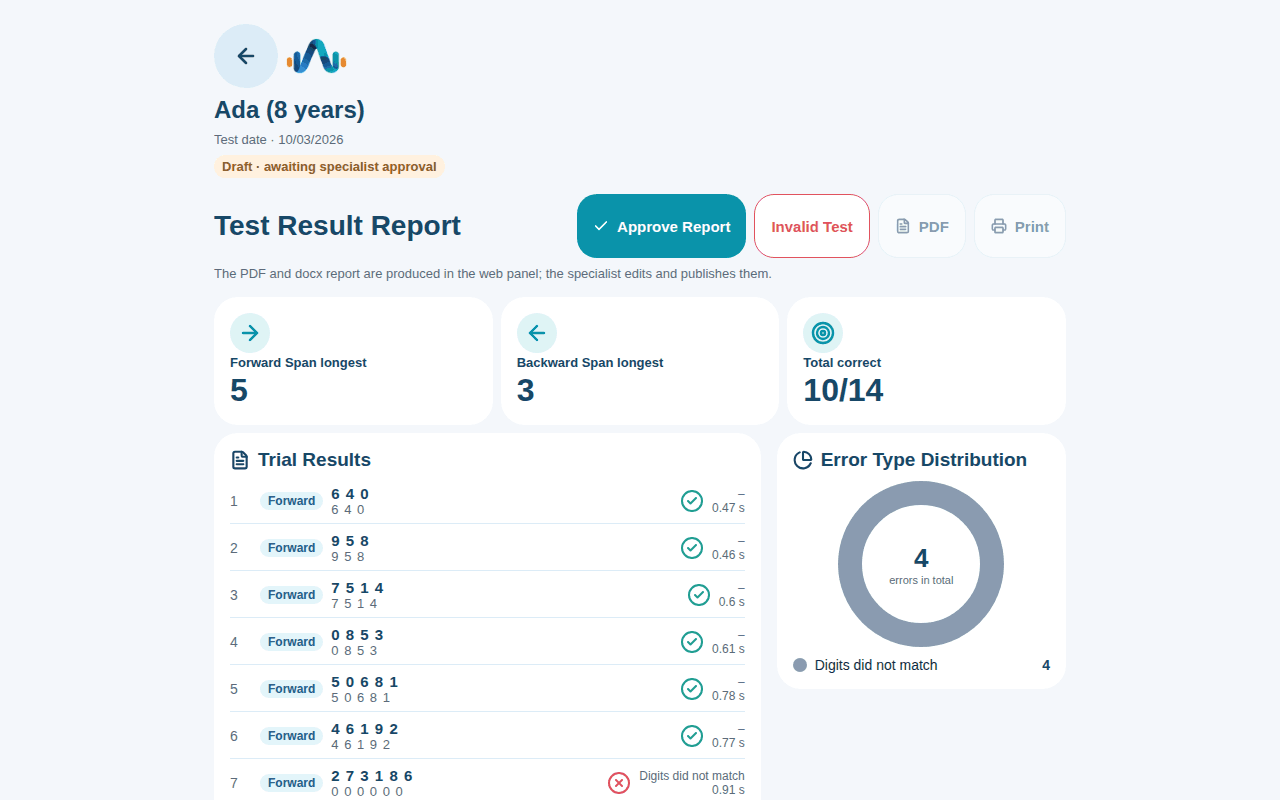Click the Backward Span left-arrow icon

(x=537, y=333)
